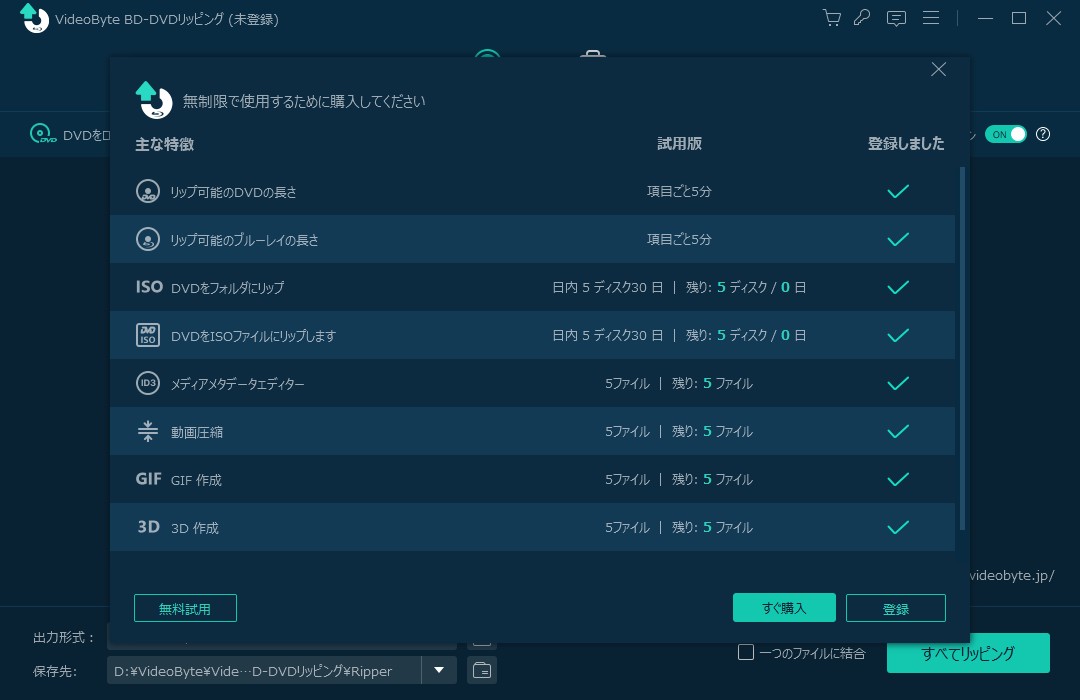Click the 試用版 column header
The height and width of the screenshot is (700, 1080).
(x=679, y=143)
